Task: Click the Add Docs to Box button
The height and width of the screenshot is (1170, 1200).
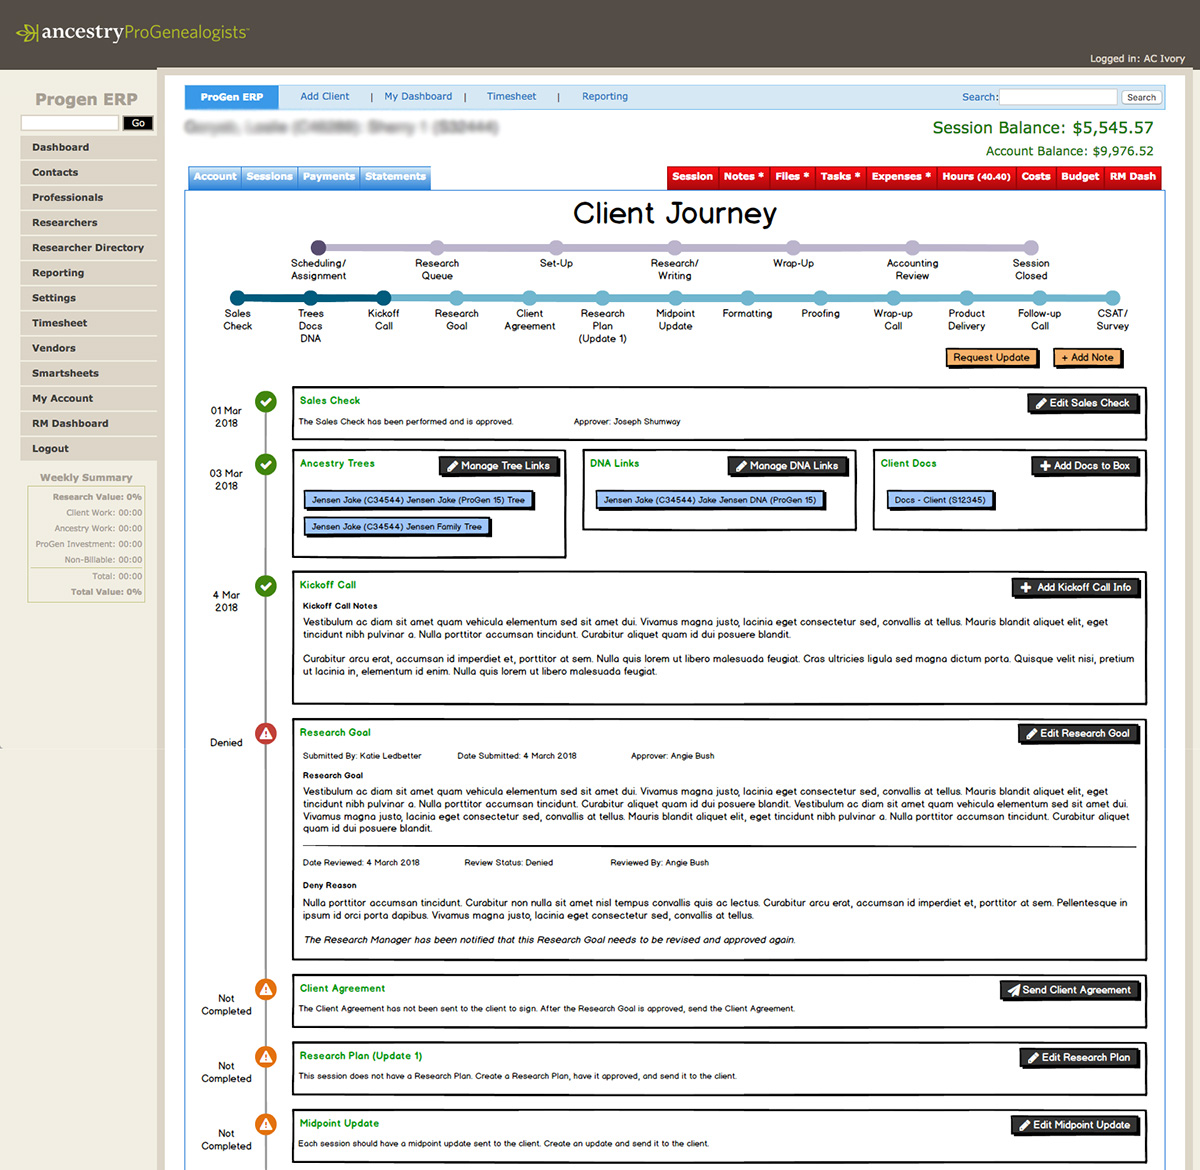Action: [1086, 466]
